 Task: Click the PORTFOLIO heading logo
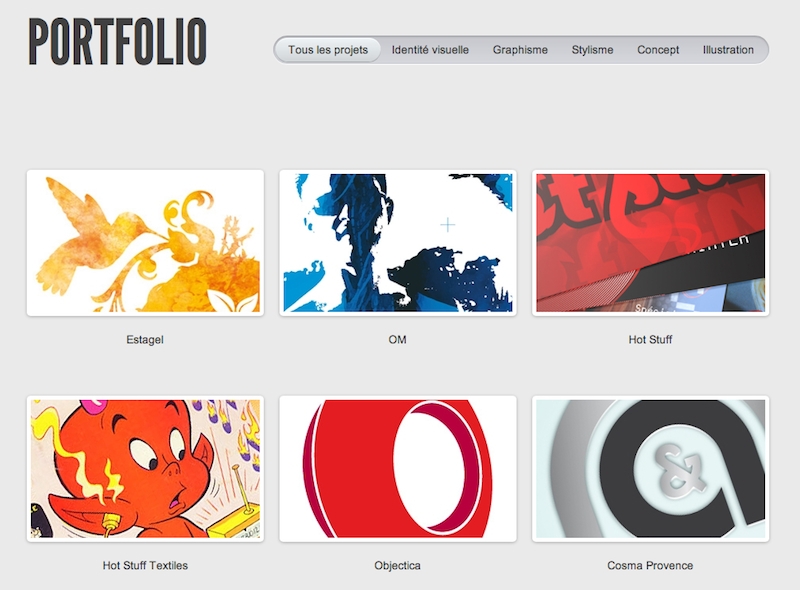[x=117, y=42]
